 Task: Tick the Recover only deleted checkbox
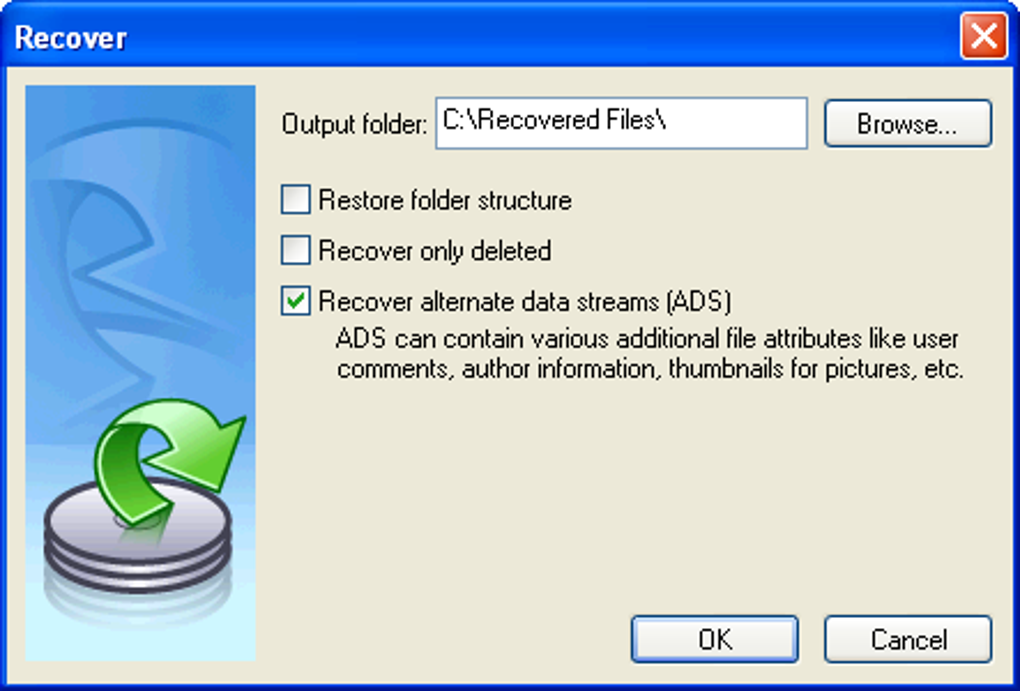tap(295, 250)
